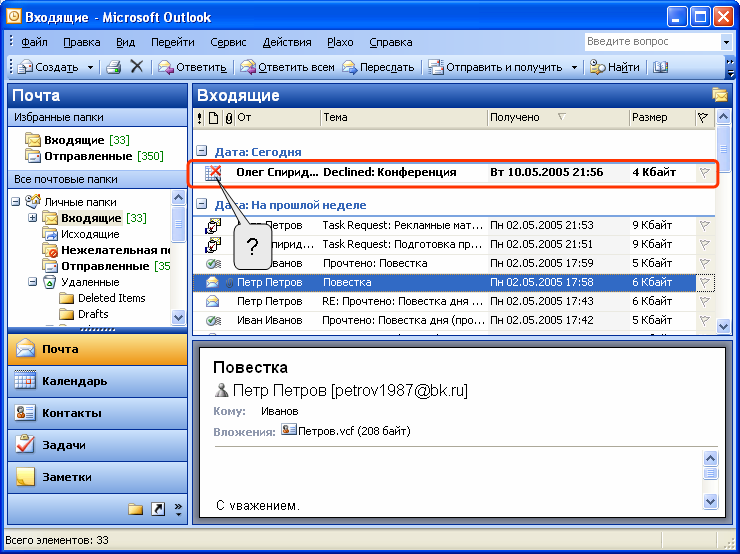
Task: Select the RE: Прочтено: Повестка дня message
Action: (453, 301)
